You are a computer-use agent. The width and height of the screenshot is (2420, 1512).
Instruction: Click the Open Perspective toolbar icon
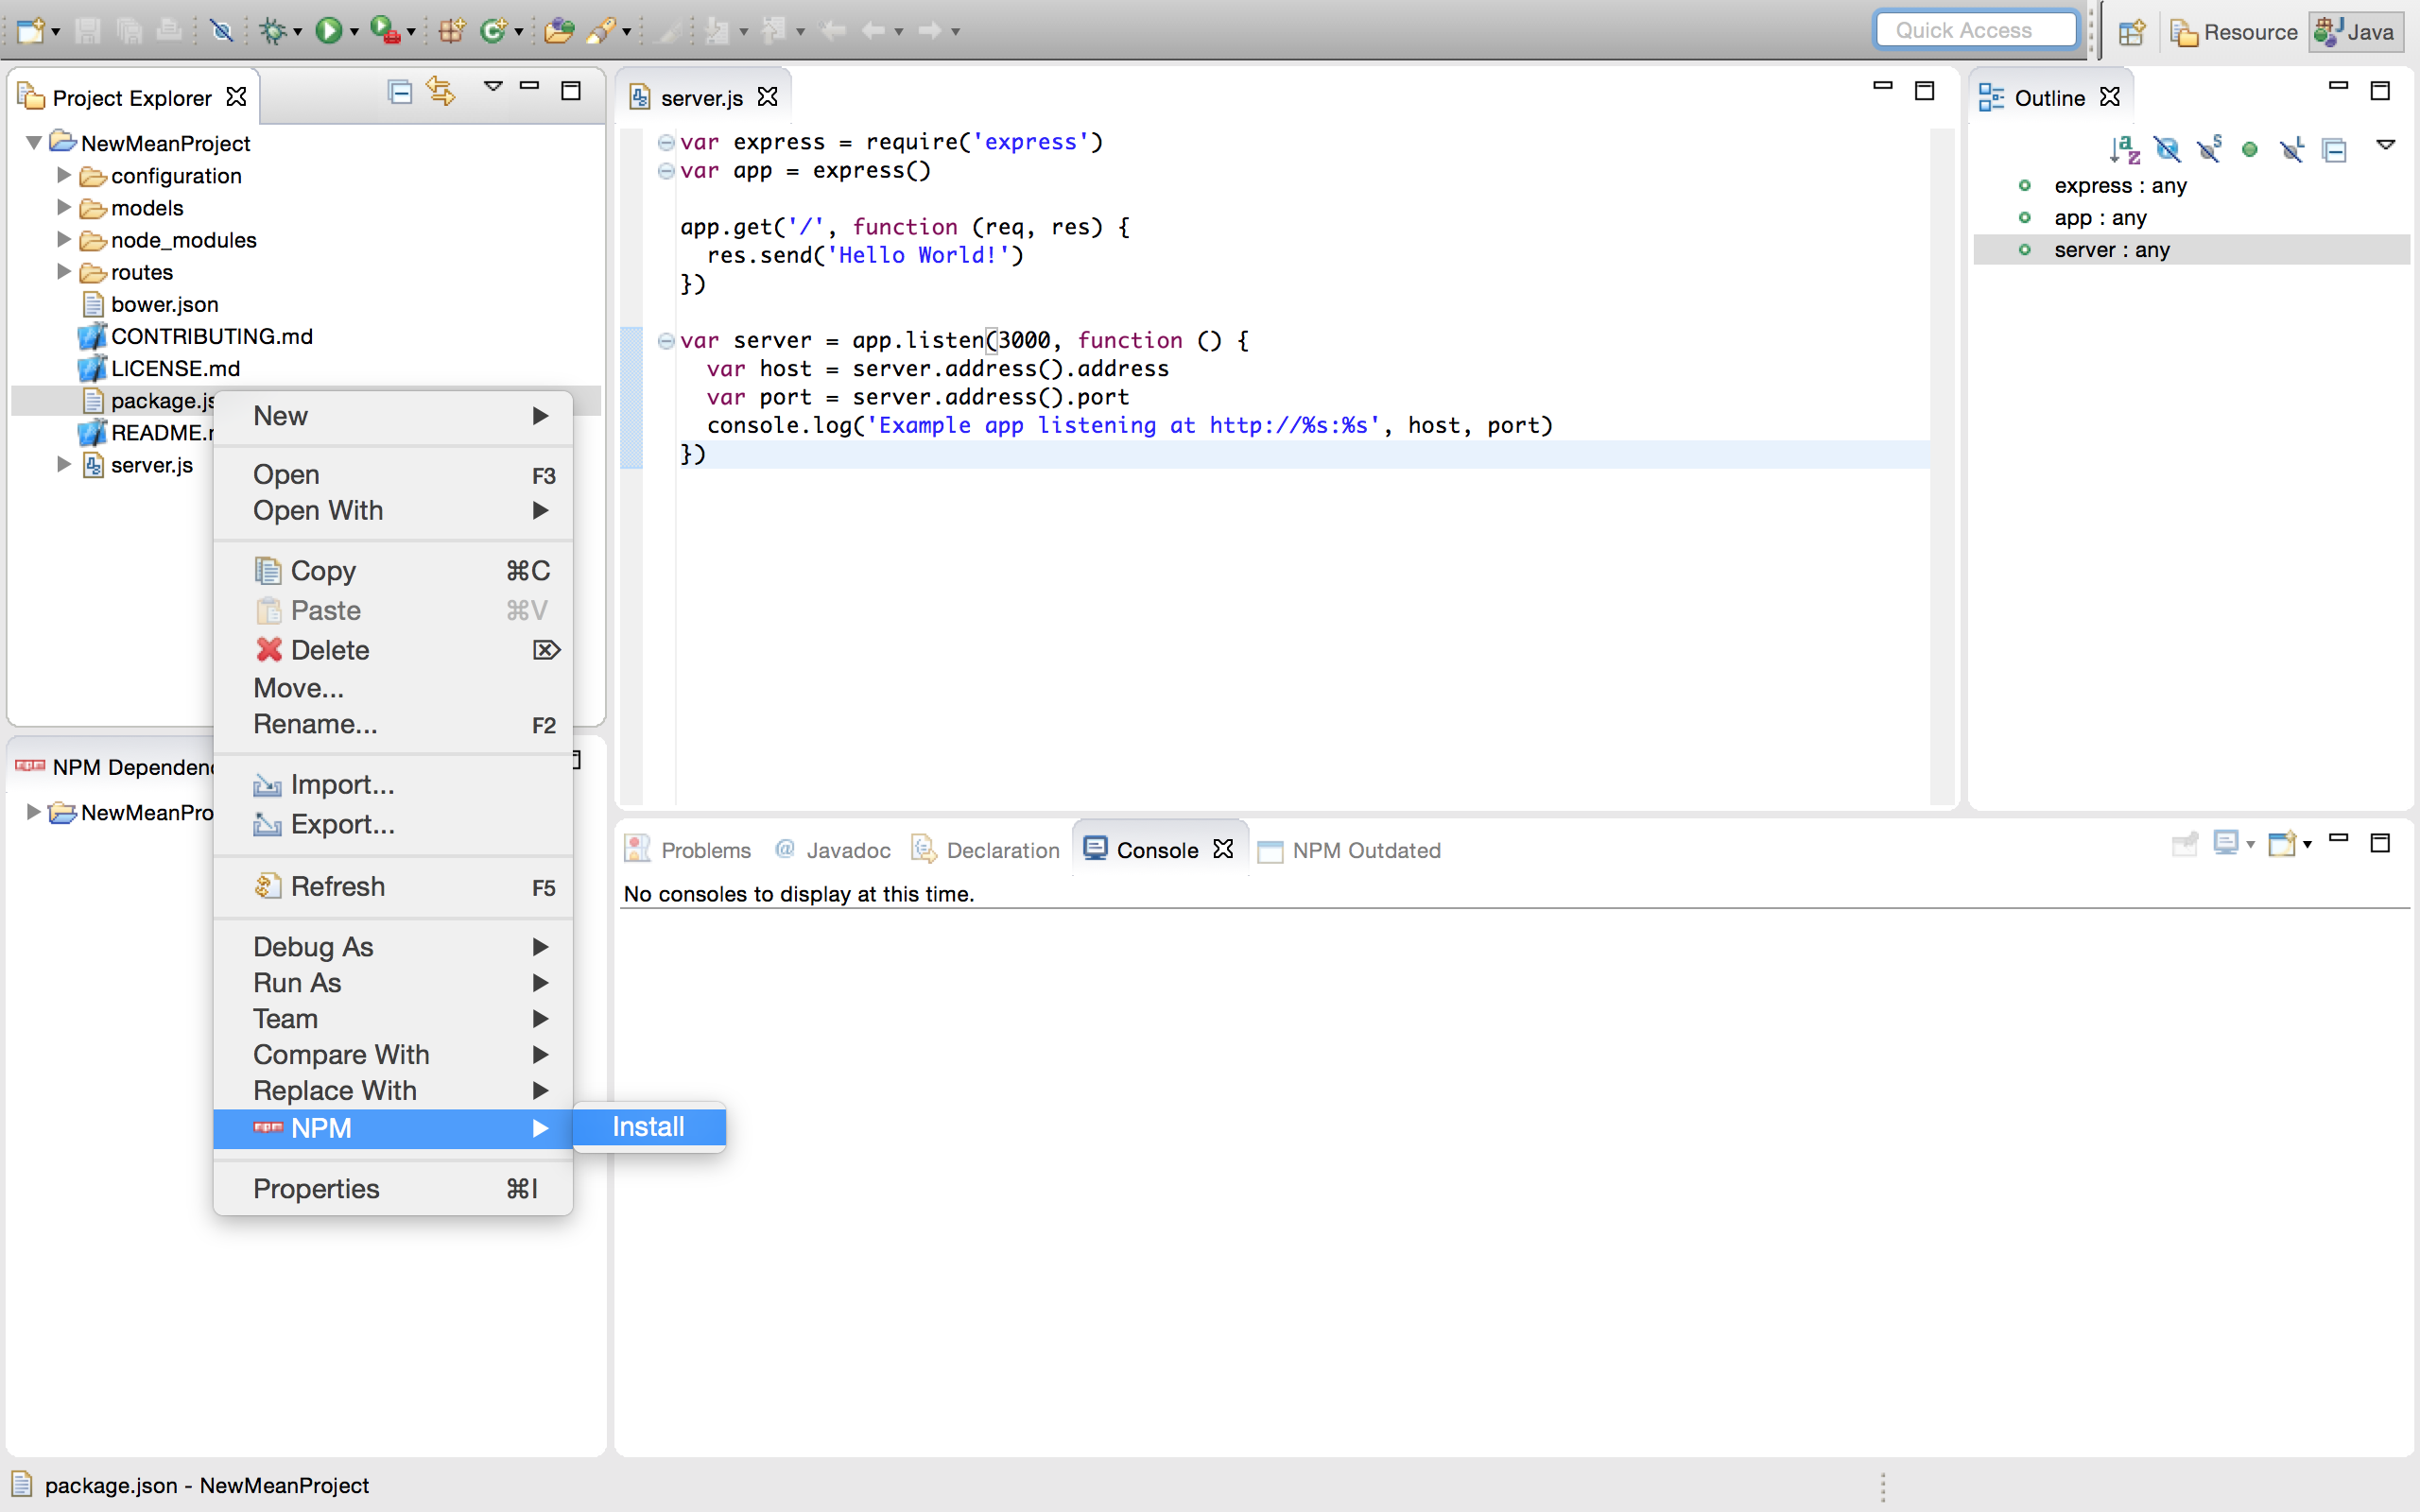[2131, 32]
